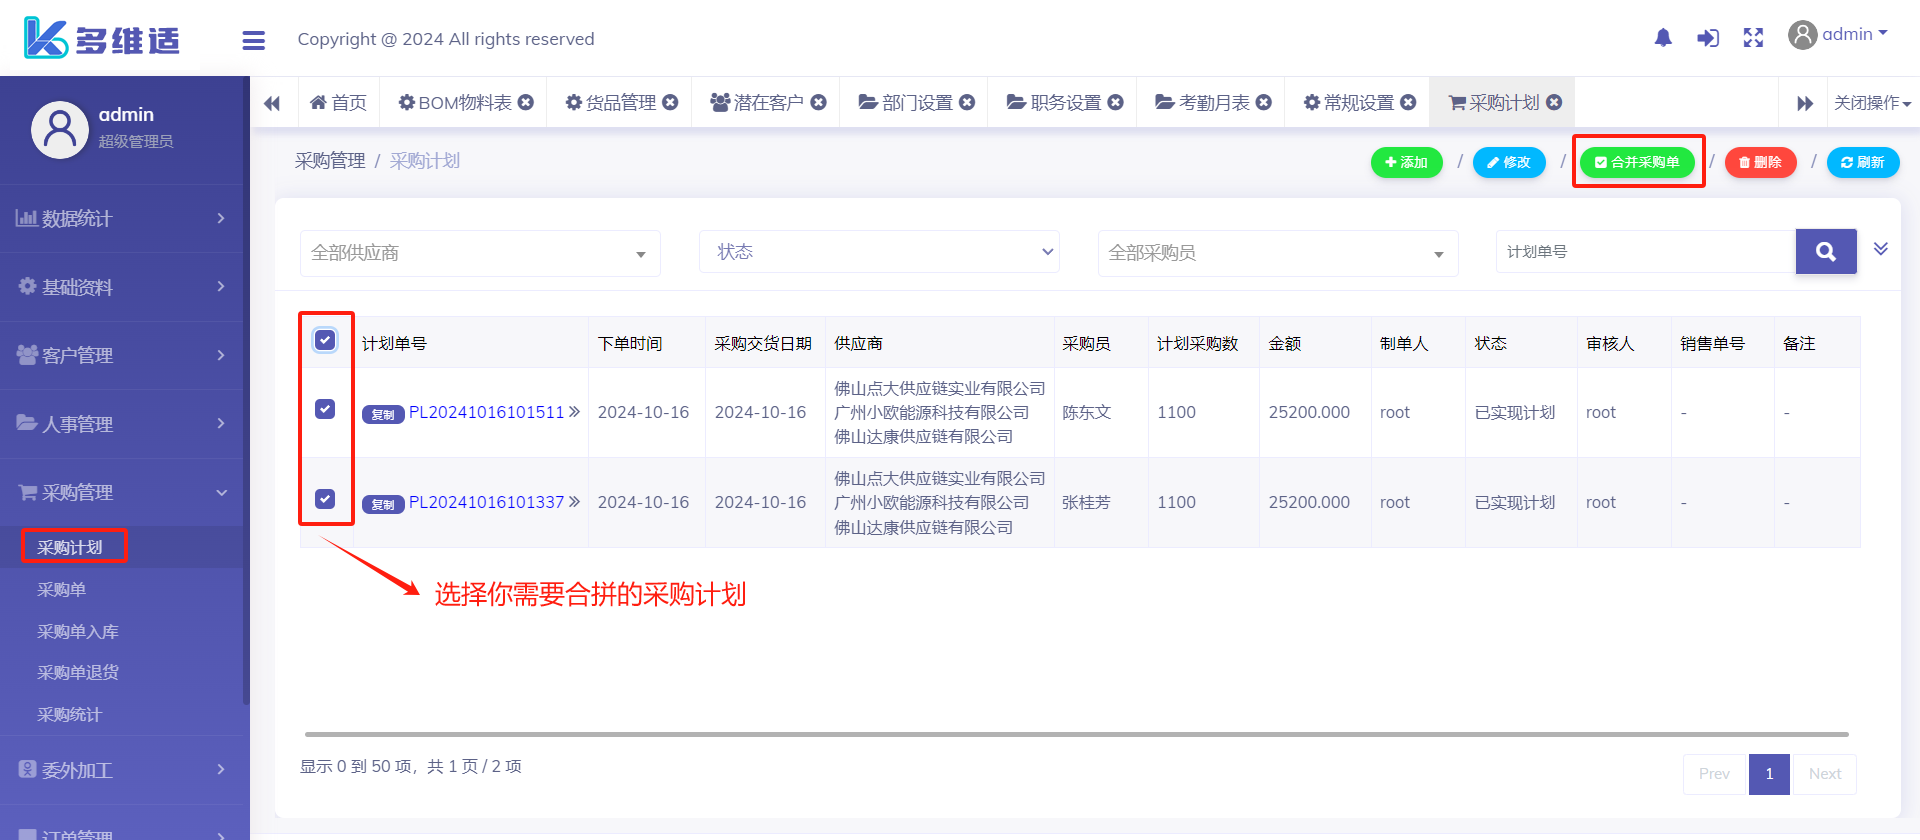Close the BOM物料表 tab
The height and width of the screenshot is (840, 1920).
point(526,102)
